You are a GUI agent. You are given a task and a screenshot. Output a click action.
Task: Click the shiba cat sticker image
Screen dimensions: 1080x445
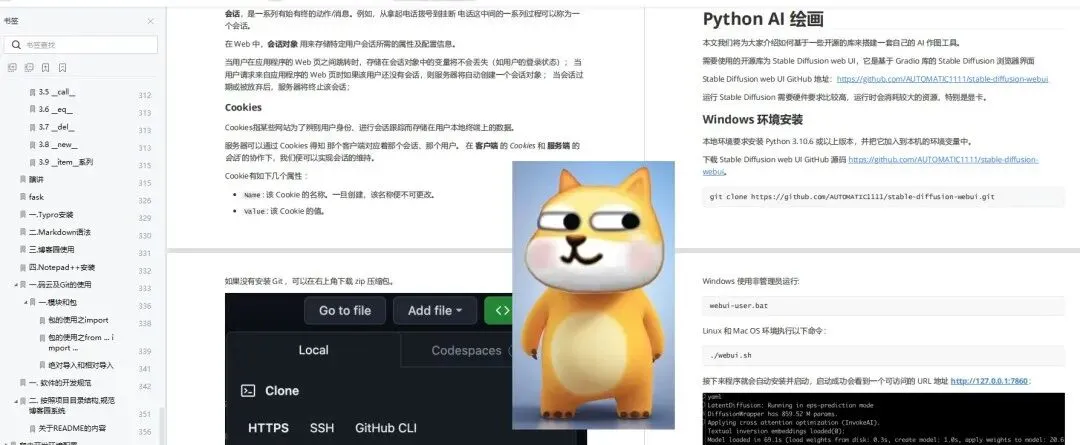pos(593,296)
